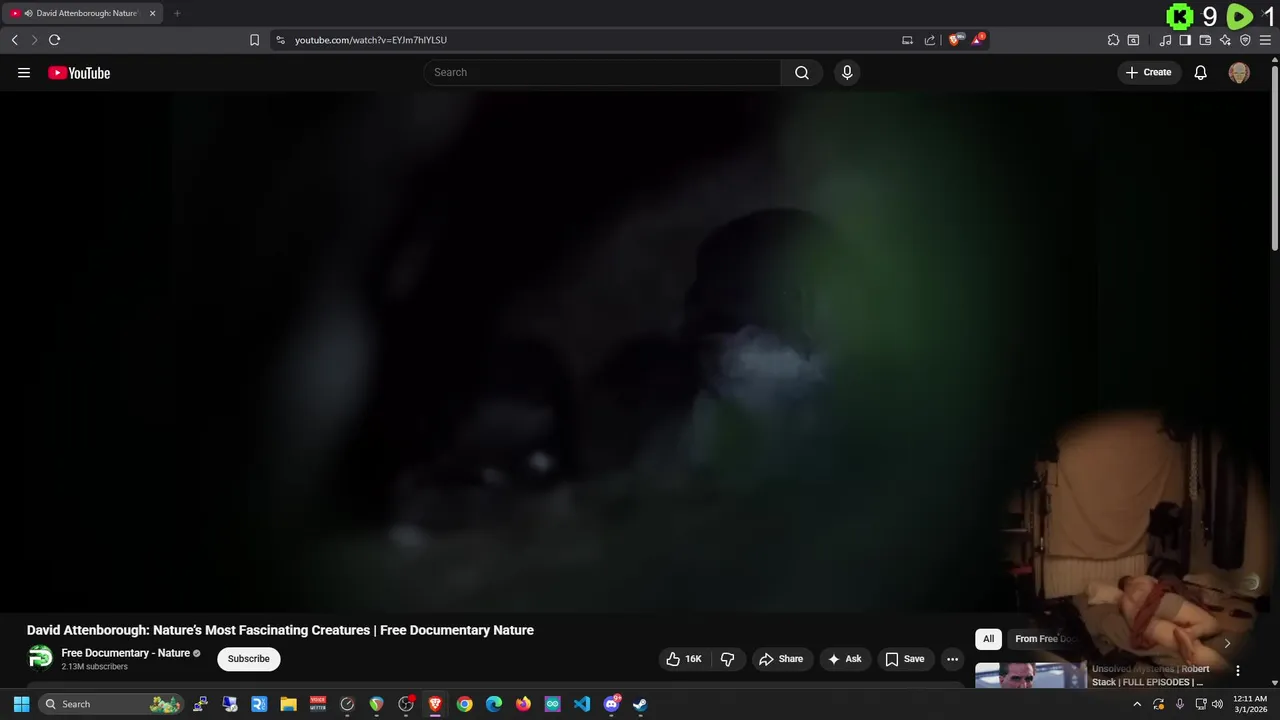Open Firefox from the taskbar

pyautogui.click(x=523, y=704)
